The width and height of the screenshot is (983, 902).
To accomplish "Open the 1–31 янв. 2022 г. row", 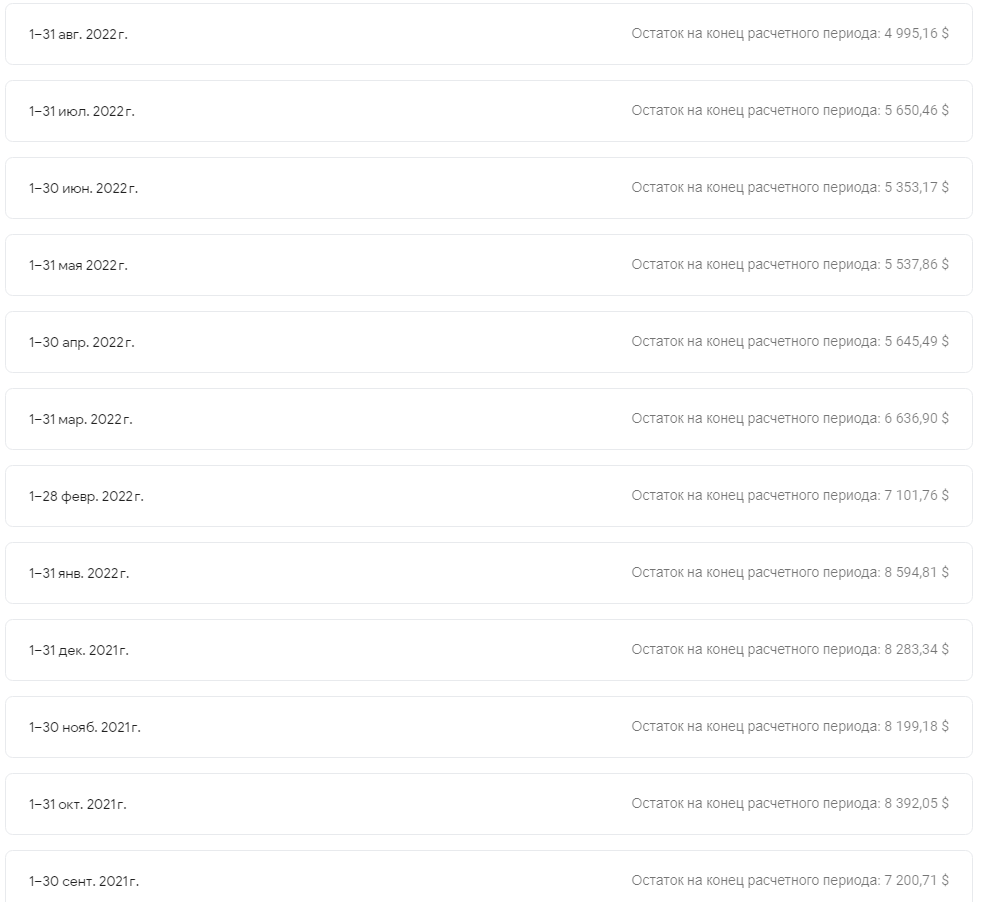I will [488, 573].
